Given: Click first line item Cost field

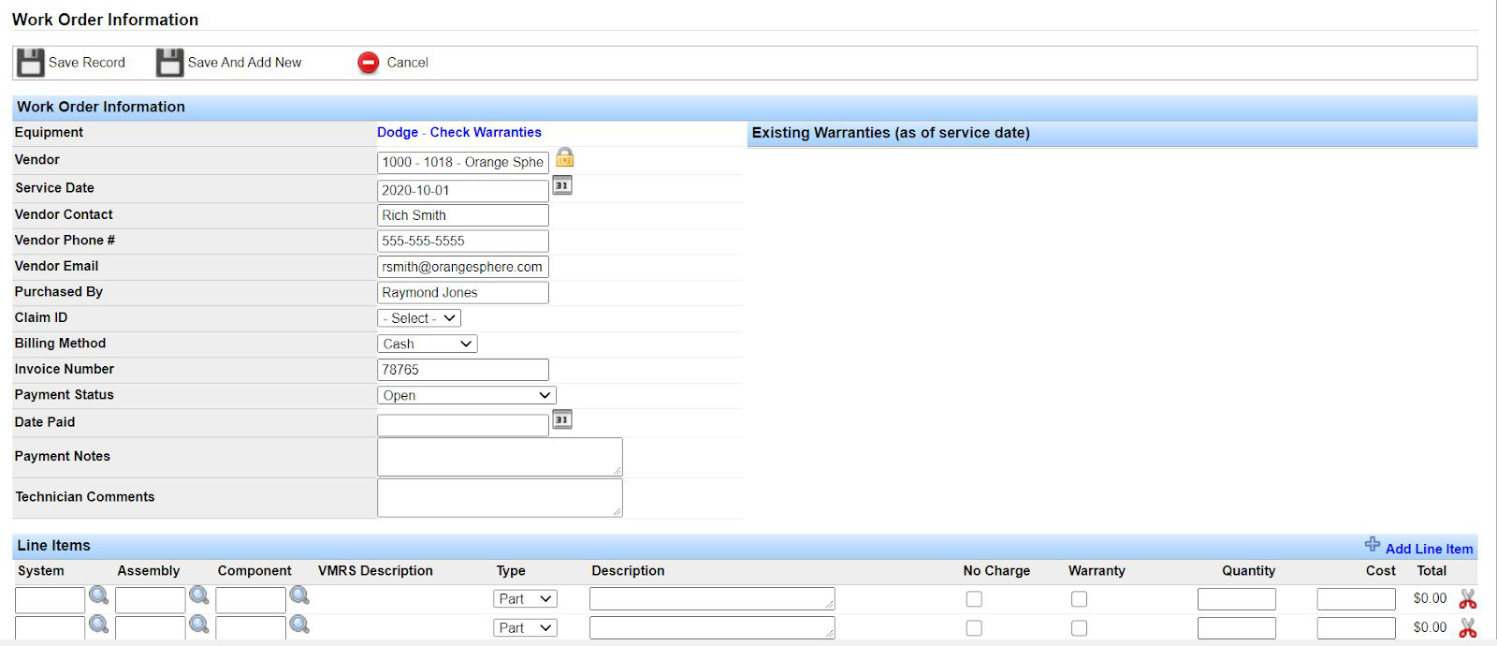Looking at the screenshot, I should (1356, 600).
